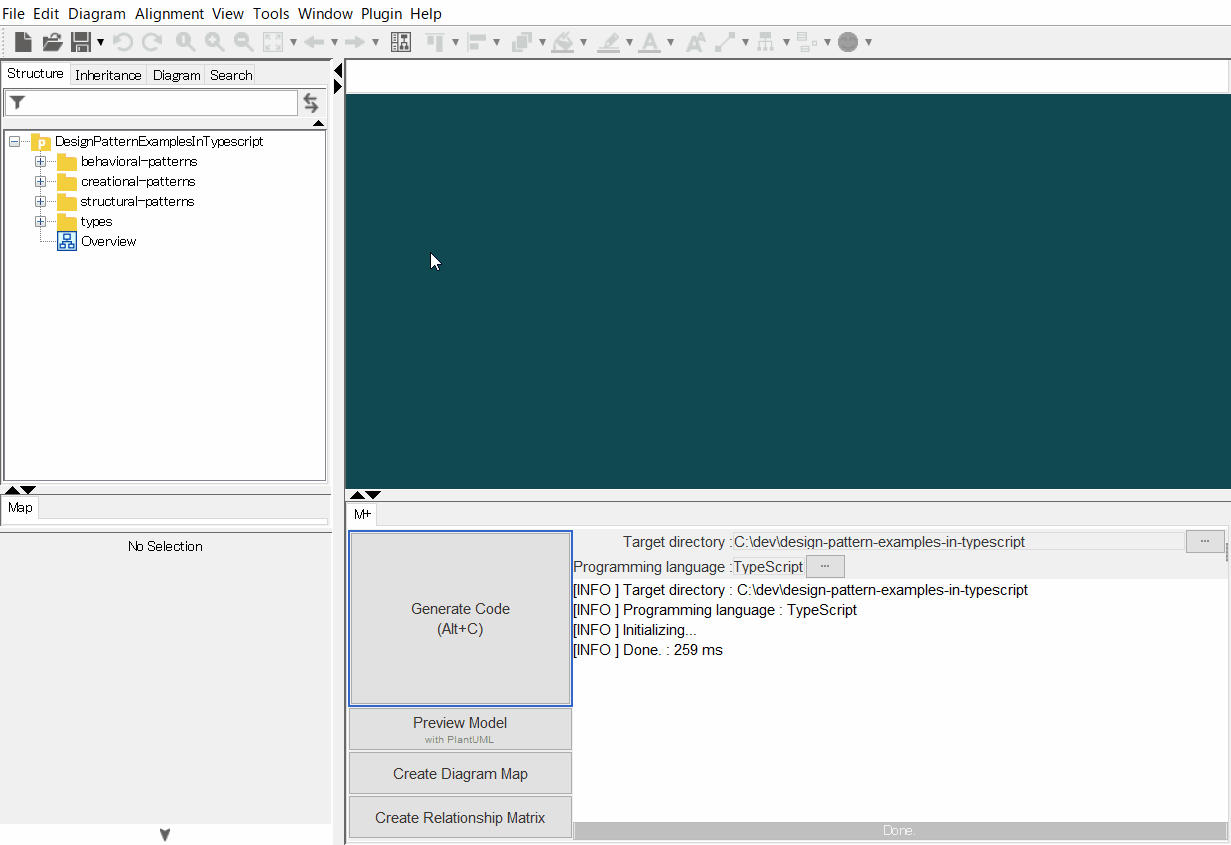Select the structural-patterns folder label
Screen dimensions: 1231x845
click(x=137, y=202)
